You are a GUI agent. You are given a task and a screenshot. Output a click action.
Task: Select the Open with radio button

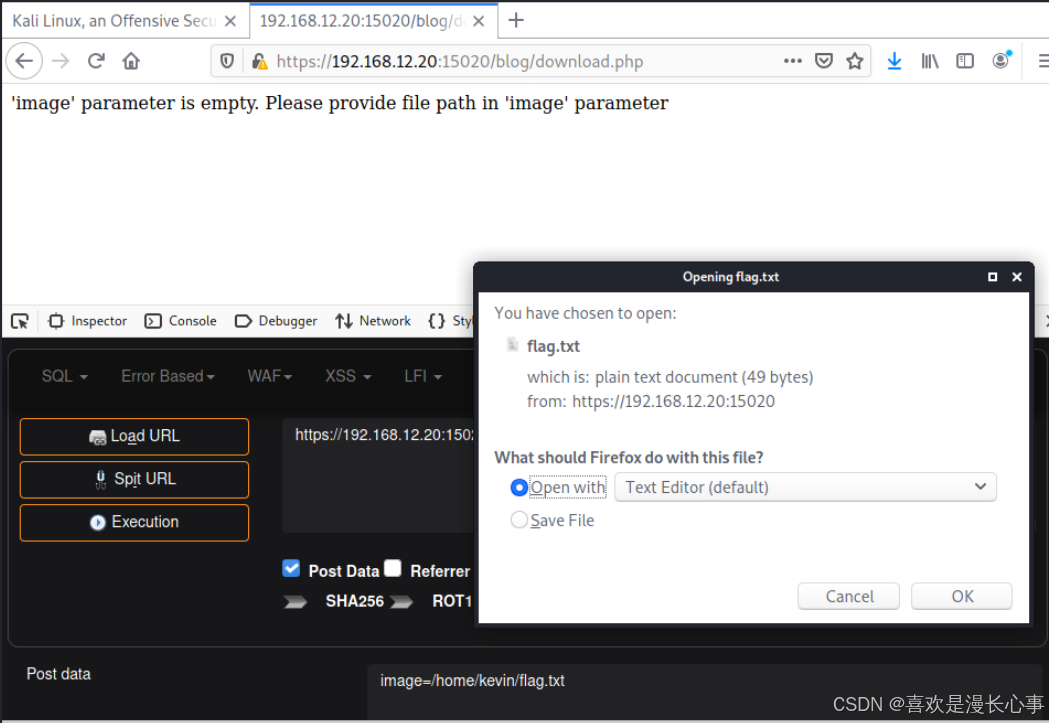click(518, 488)
